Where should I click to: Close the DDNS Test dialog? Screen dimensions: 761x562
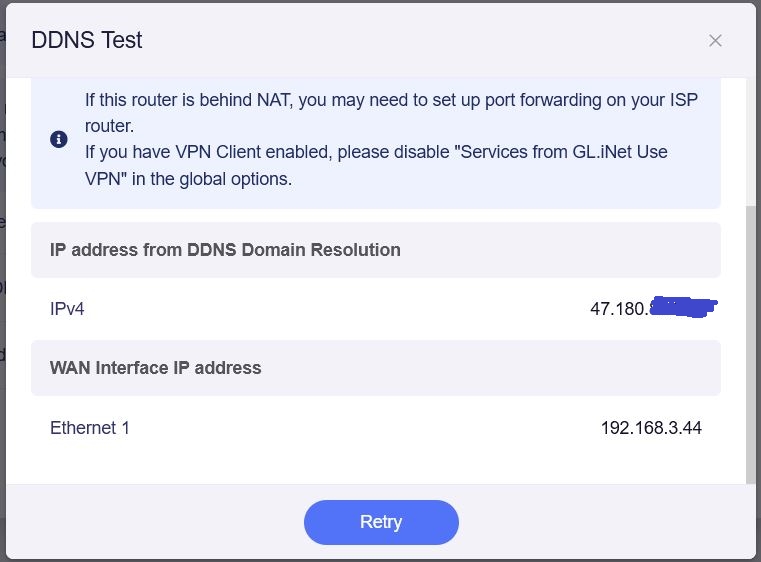[x=715, y=41]
